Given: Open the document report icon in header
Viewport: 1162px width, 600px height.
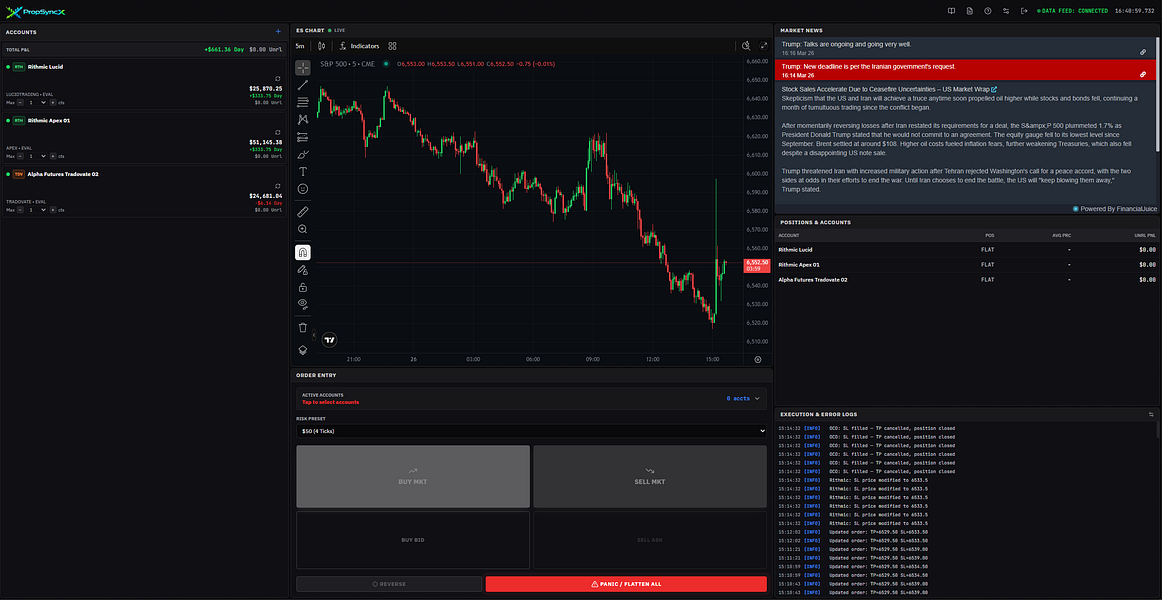Looking at the screenshot, I should pos(969,10).
